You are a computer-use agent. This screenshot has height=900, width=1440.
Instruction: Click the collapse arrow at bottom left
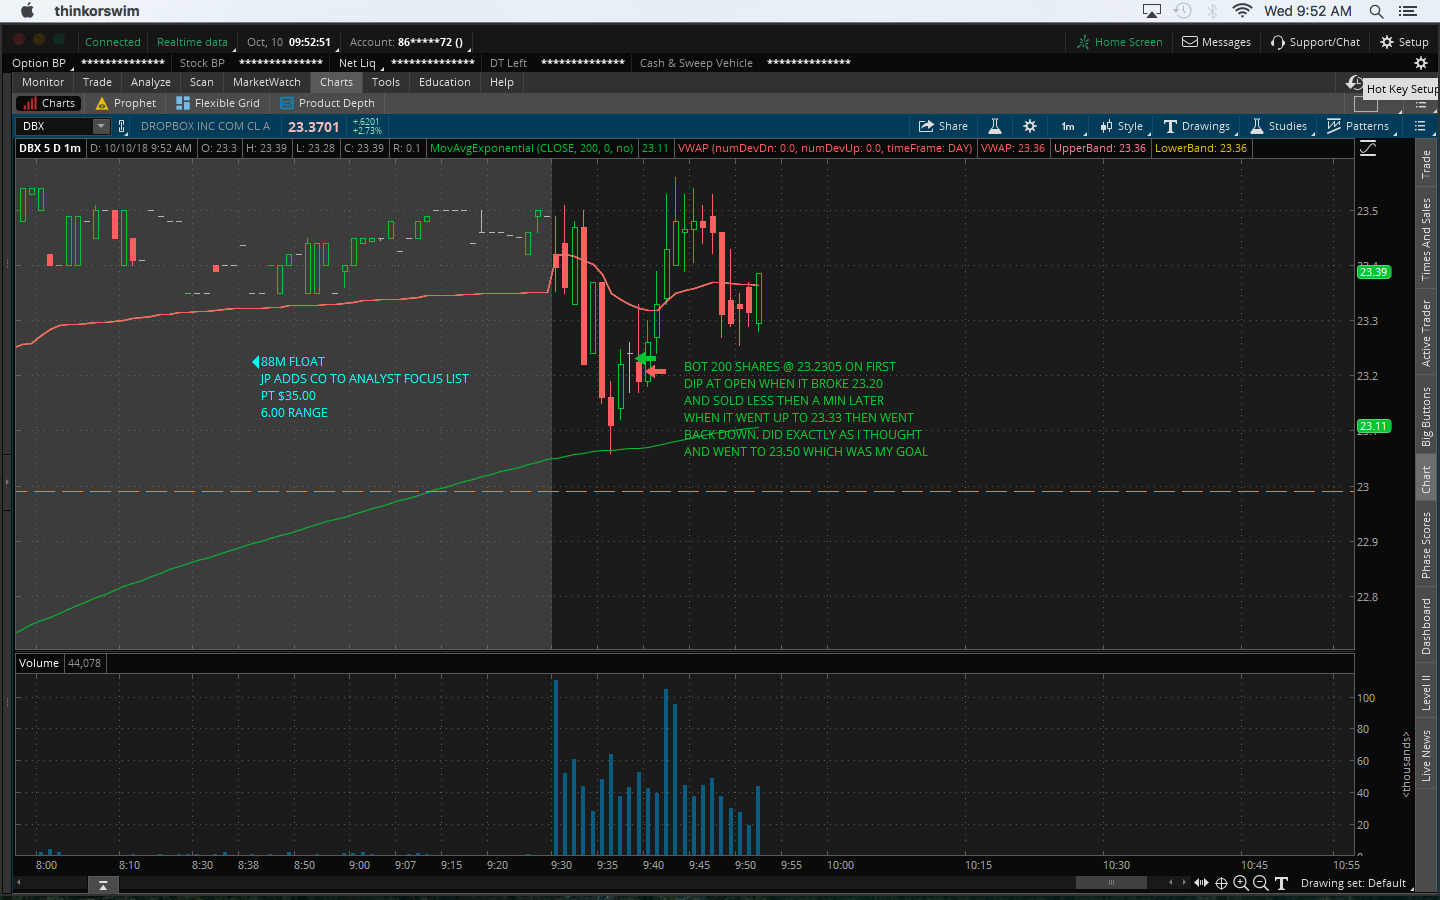103,885
